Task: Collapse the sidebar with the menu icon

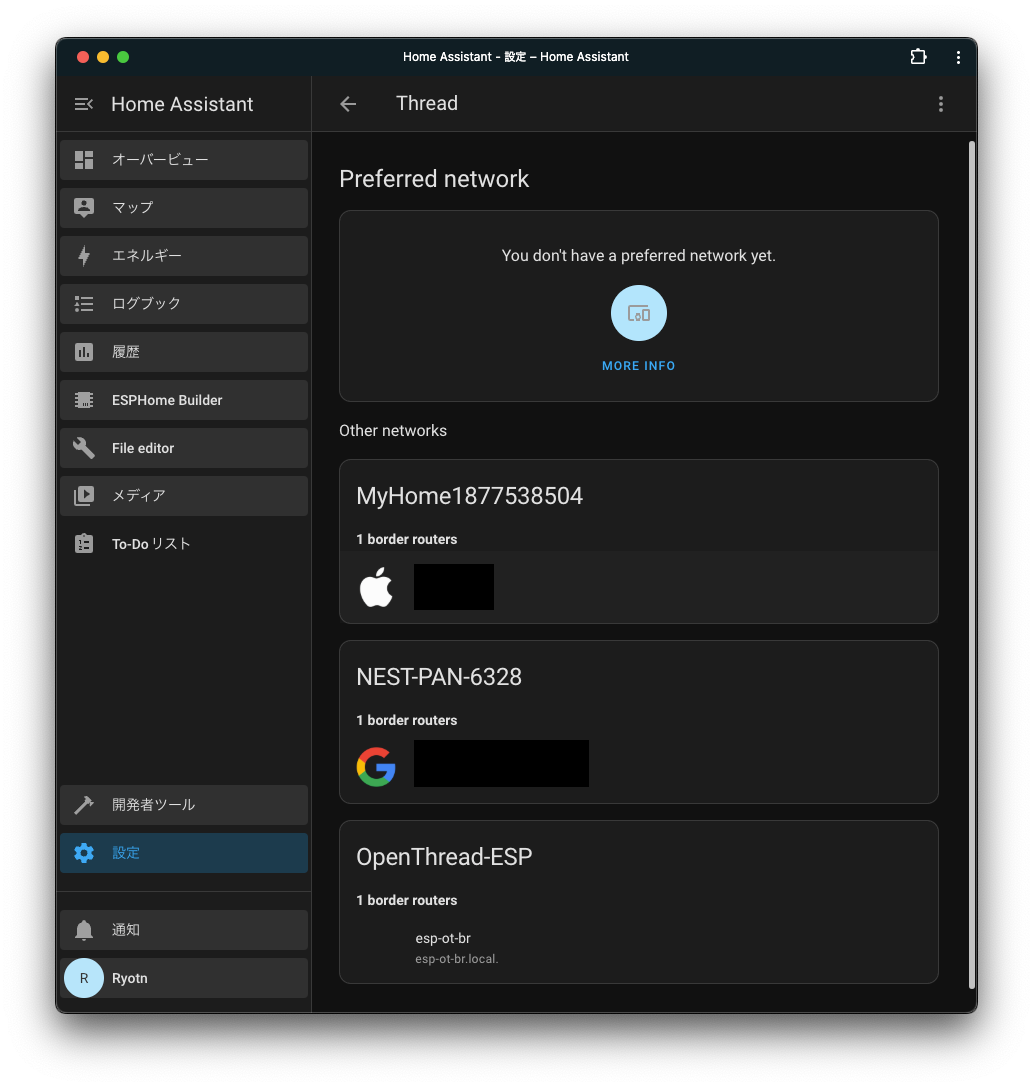Action: [x=84, y=104]
